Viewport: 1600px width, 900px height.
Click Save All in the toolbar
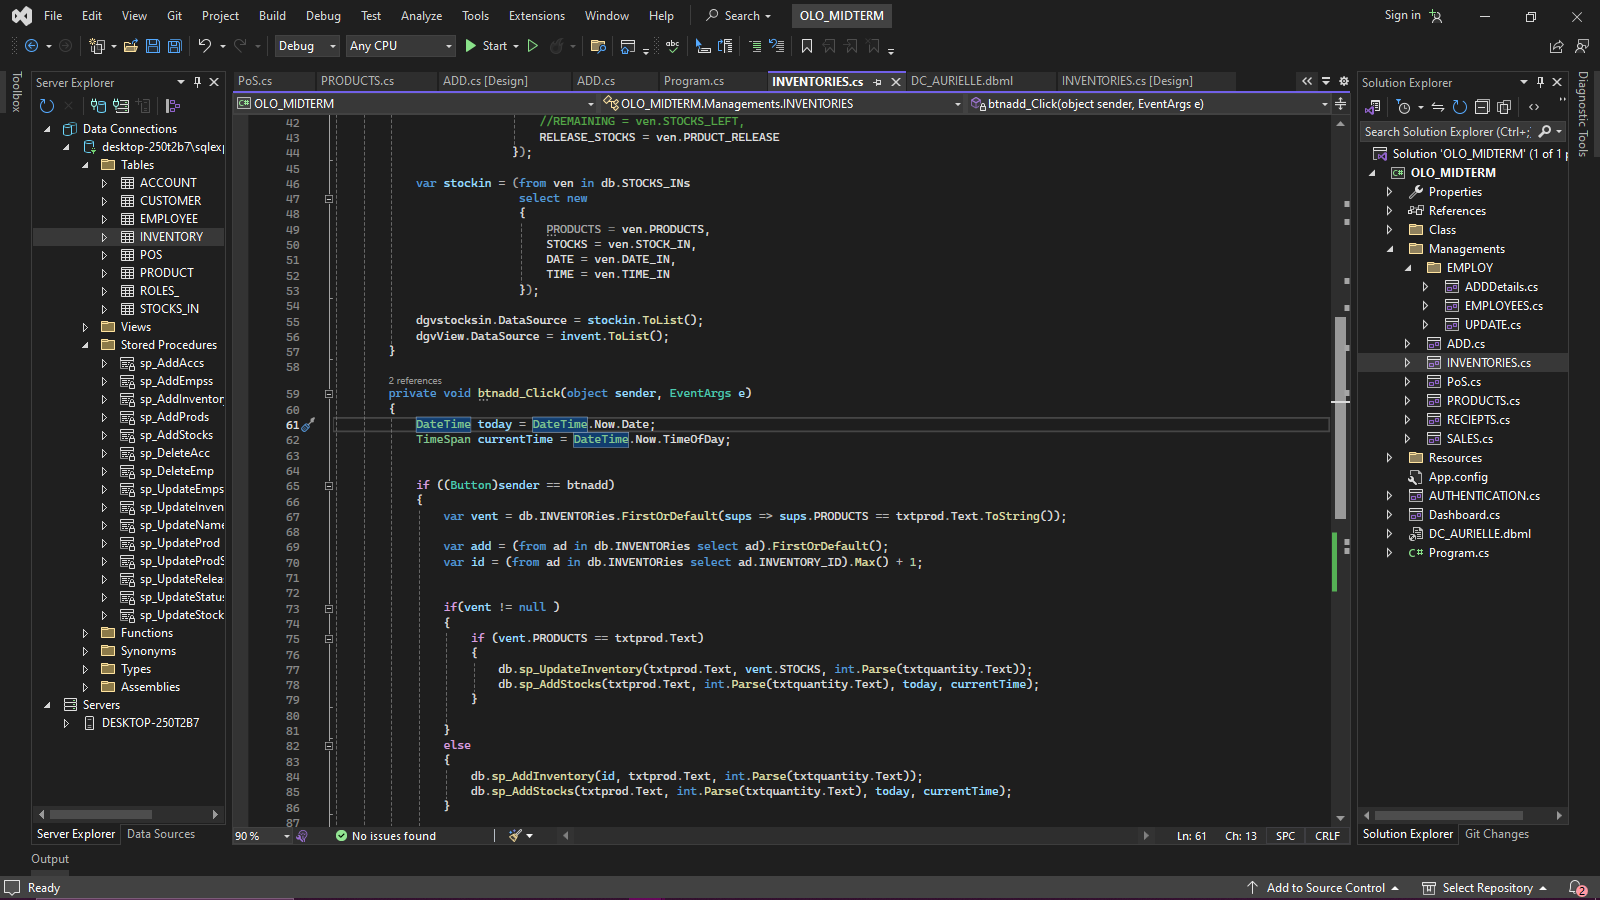pyautogui.click(x=174, y=46)
